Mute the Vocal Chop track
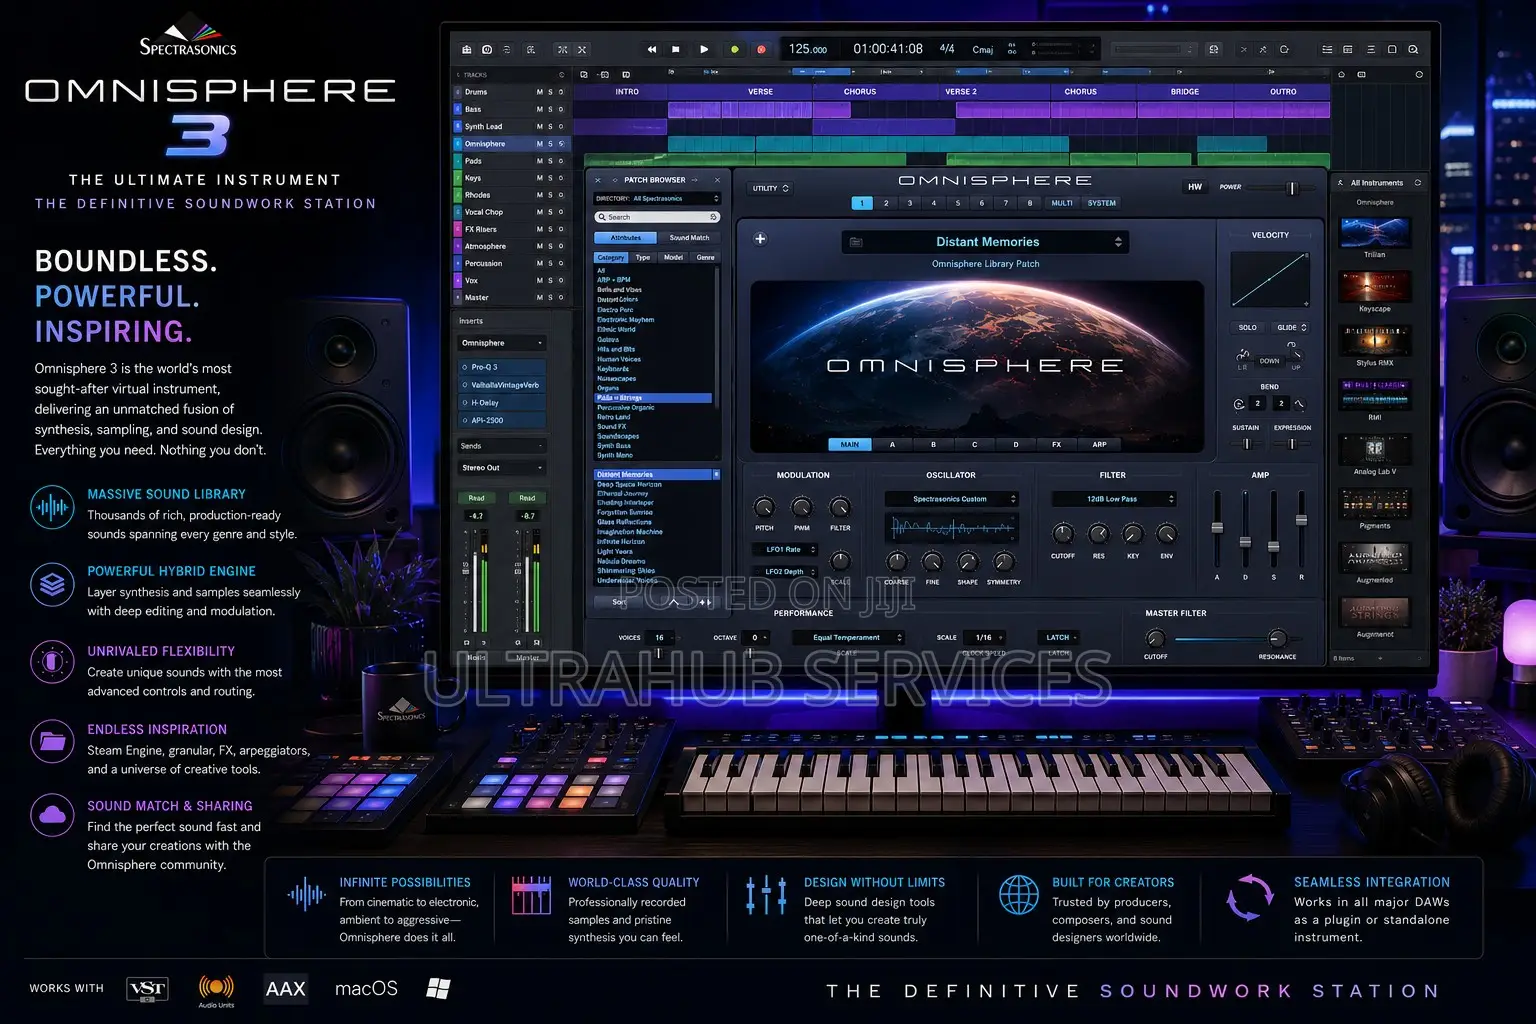The height and width of the screenshot is (1024, 1536). pos(540,212)
